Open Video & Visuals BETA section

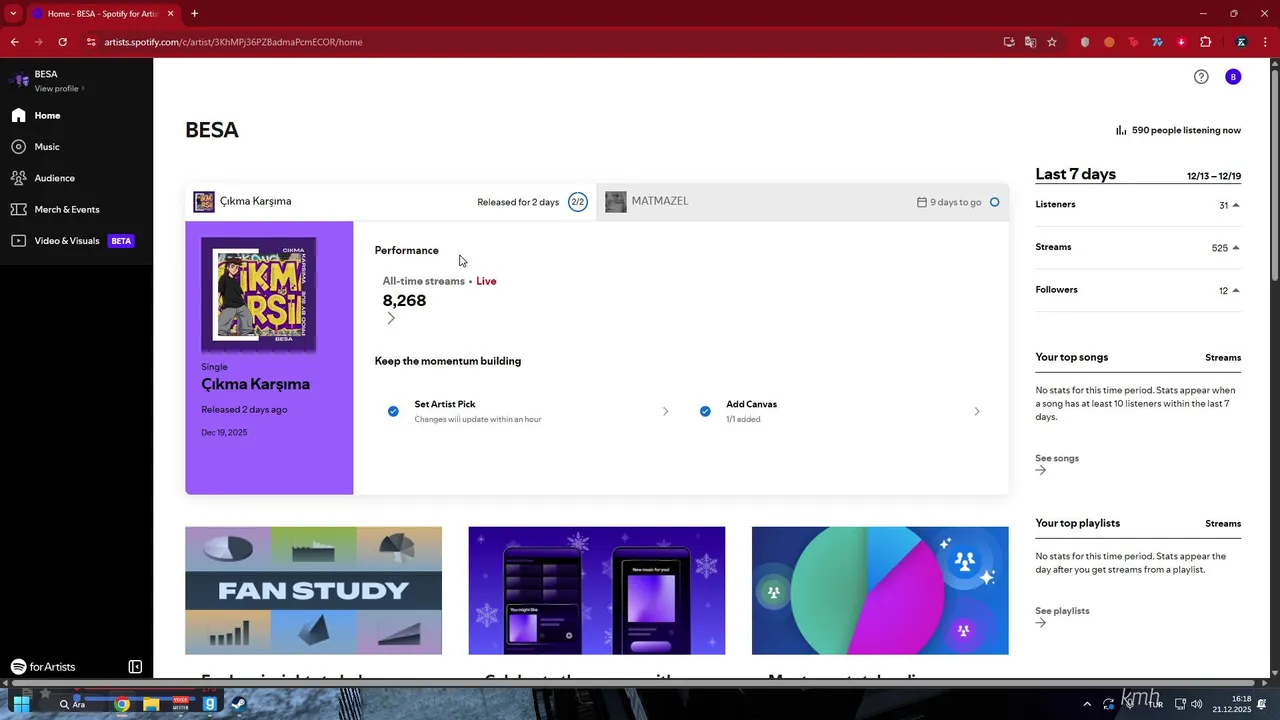coord(84,241)
